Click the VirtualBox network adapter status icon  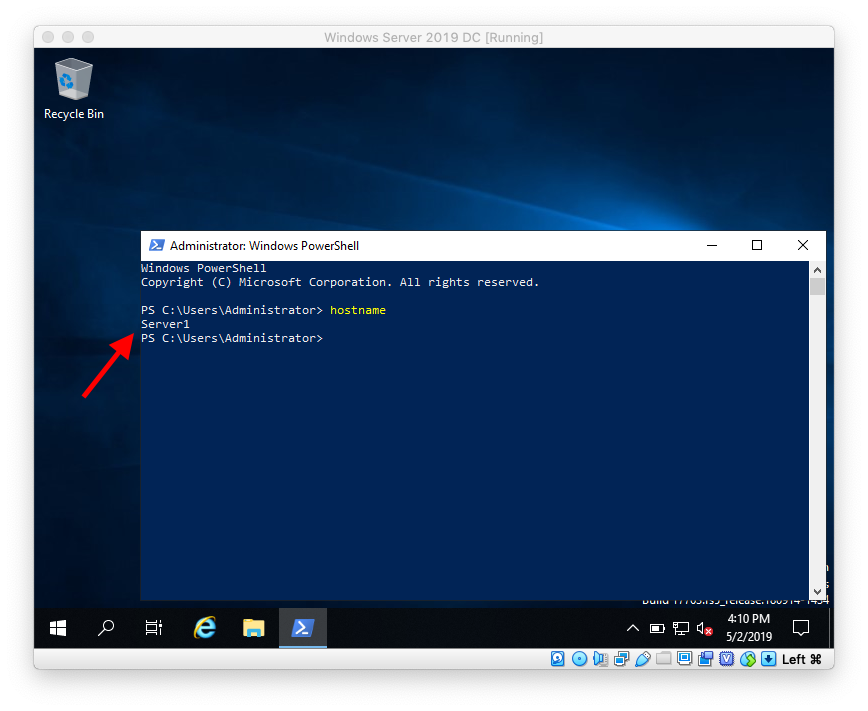coord(623,659)
